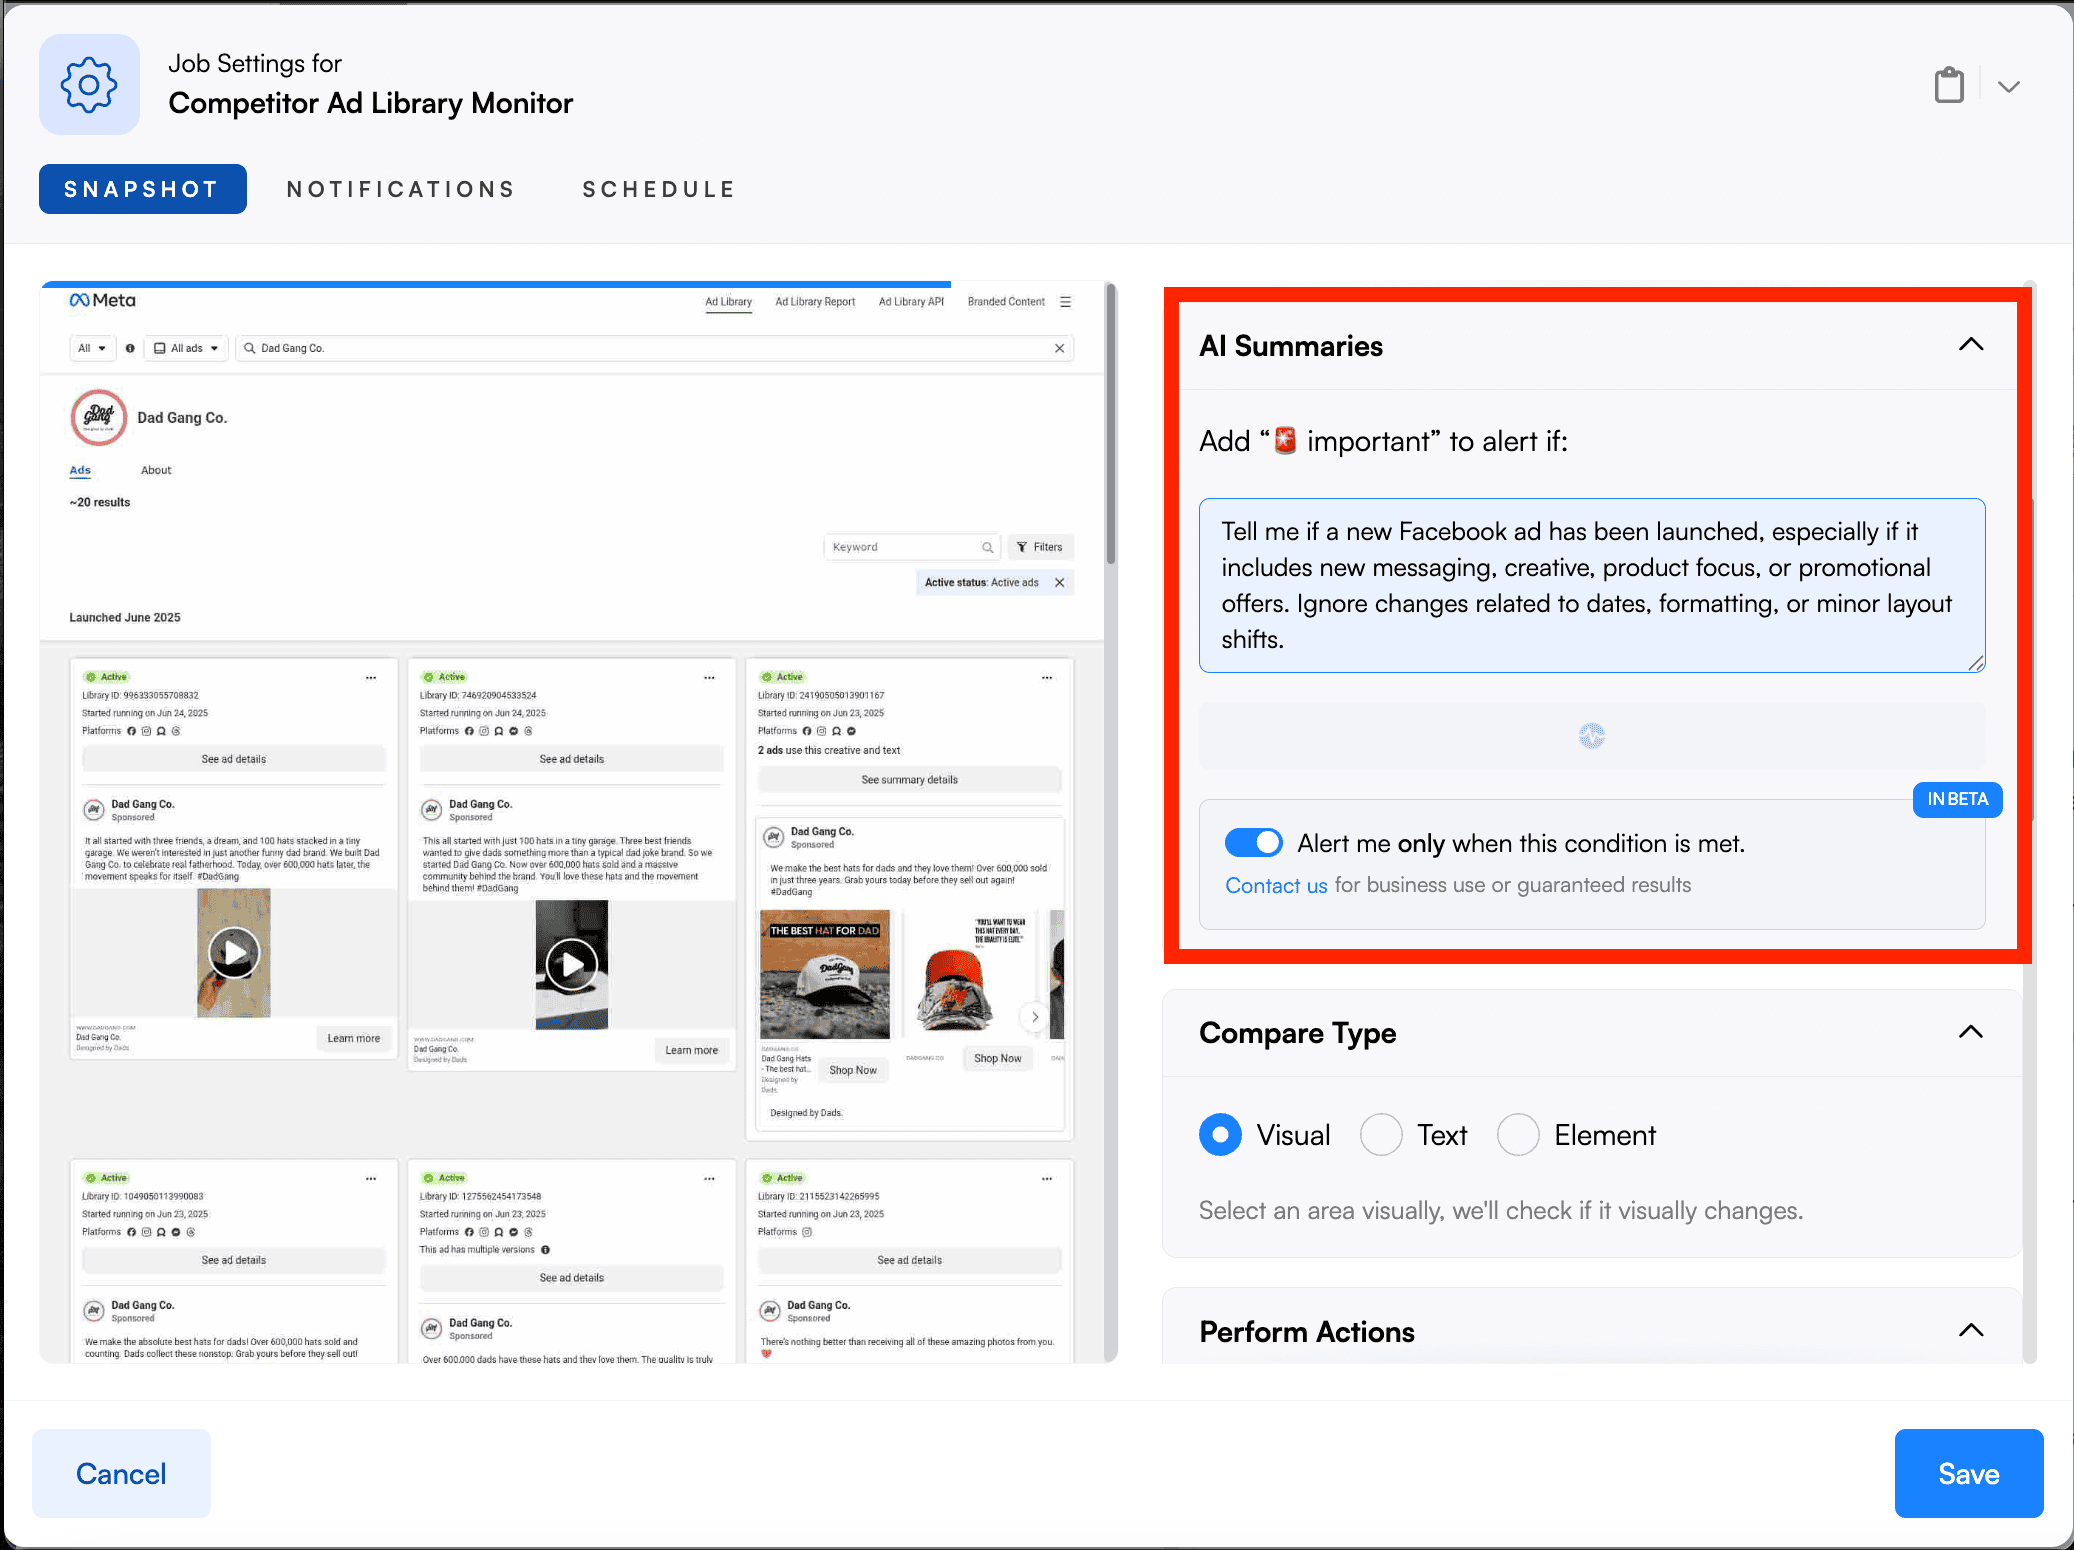Image resolution: width=2074 pixels, height=1550 pixels.
Task: Click the hamburger menu icon in snapshot
Action: pyautogui.click(x=1066, y=302)
